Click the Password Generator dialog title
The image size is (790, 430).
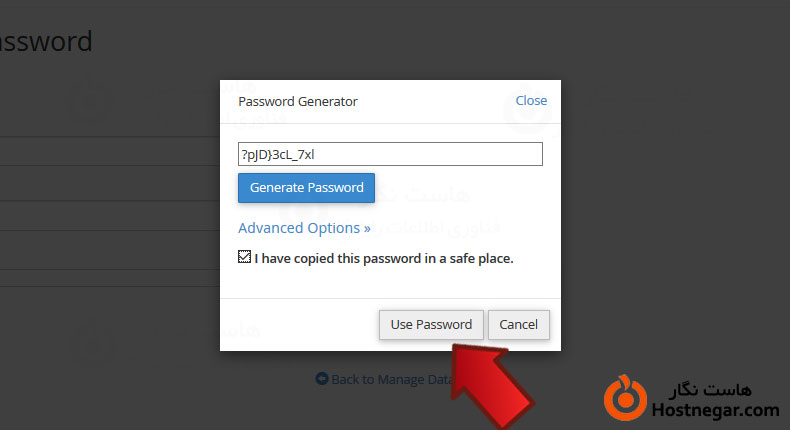pos(298,101)
